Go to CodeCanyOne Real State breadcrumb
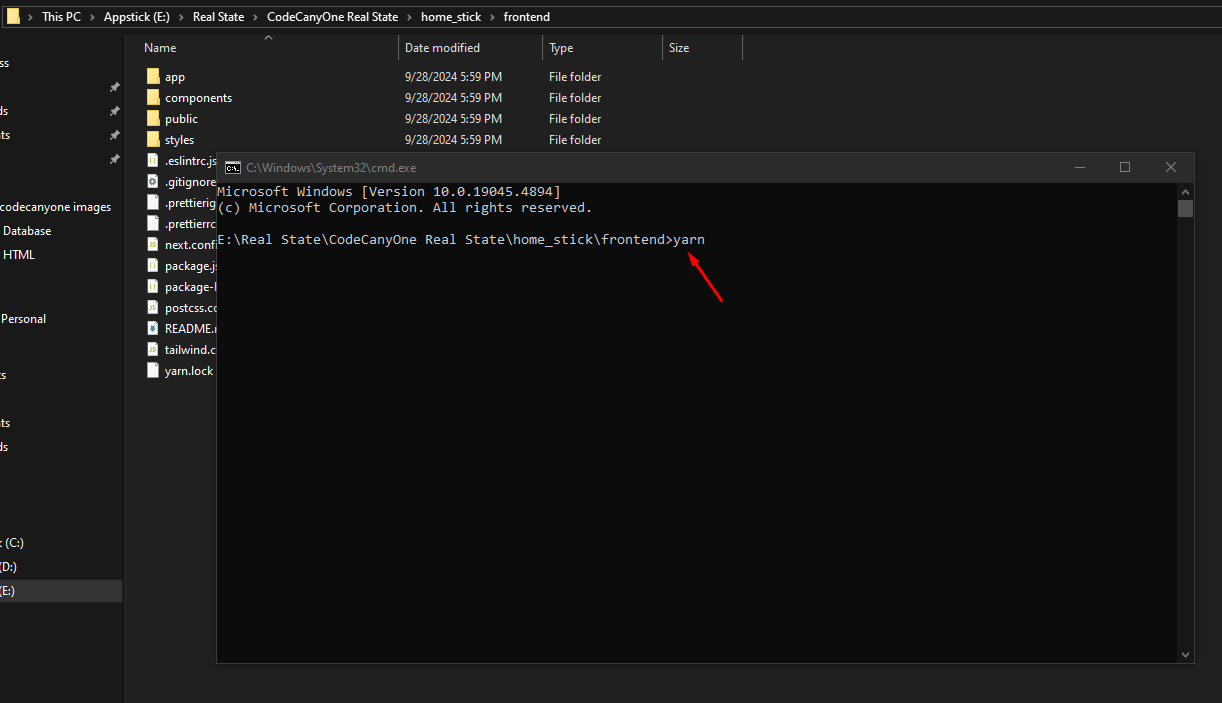Image resolution: width=1222 pixels, height=703 pixels. tap(333, 17)
